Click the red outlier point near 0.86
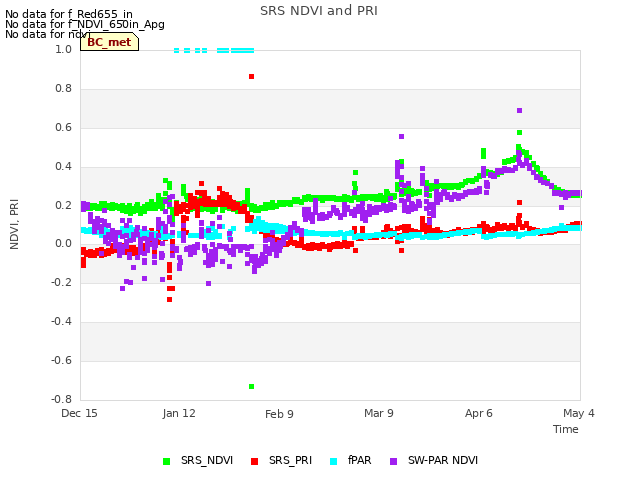The width and height of the screenshot is (640, 480). (x=251, y=77)
